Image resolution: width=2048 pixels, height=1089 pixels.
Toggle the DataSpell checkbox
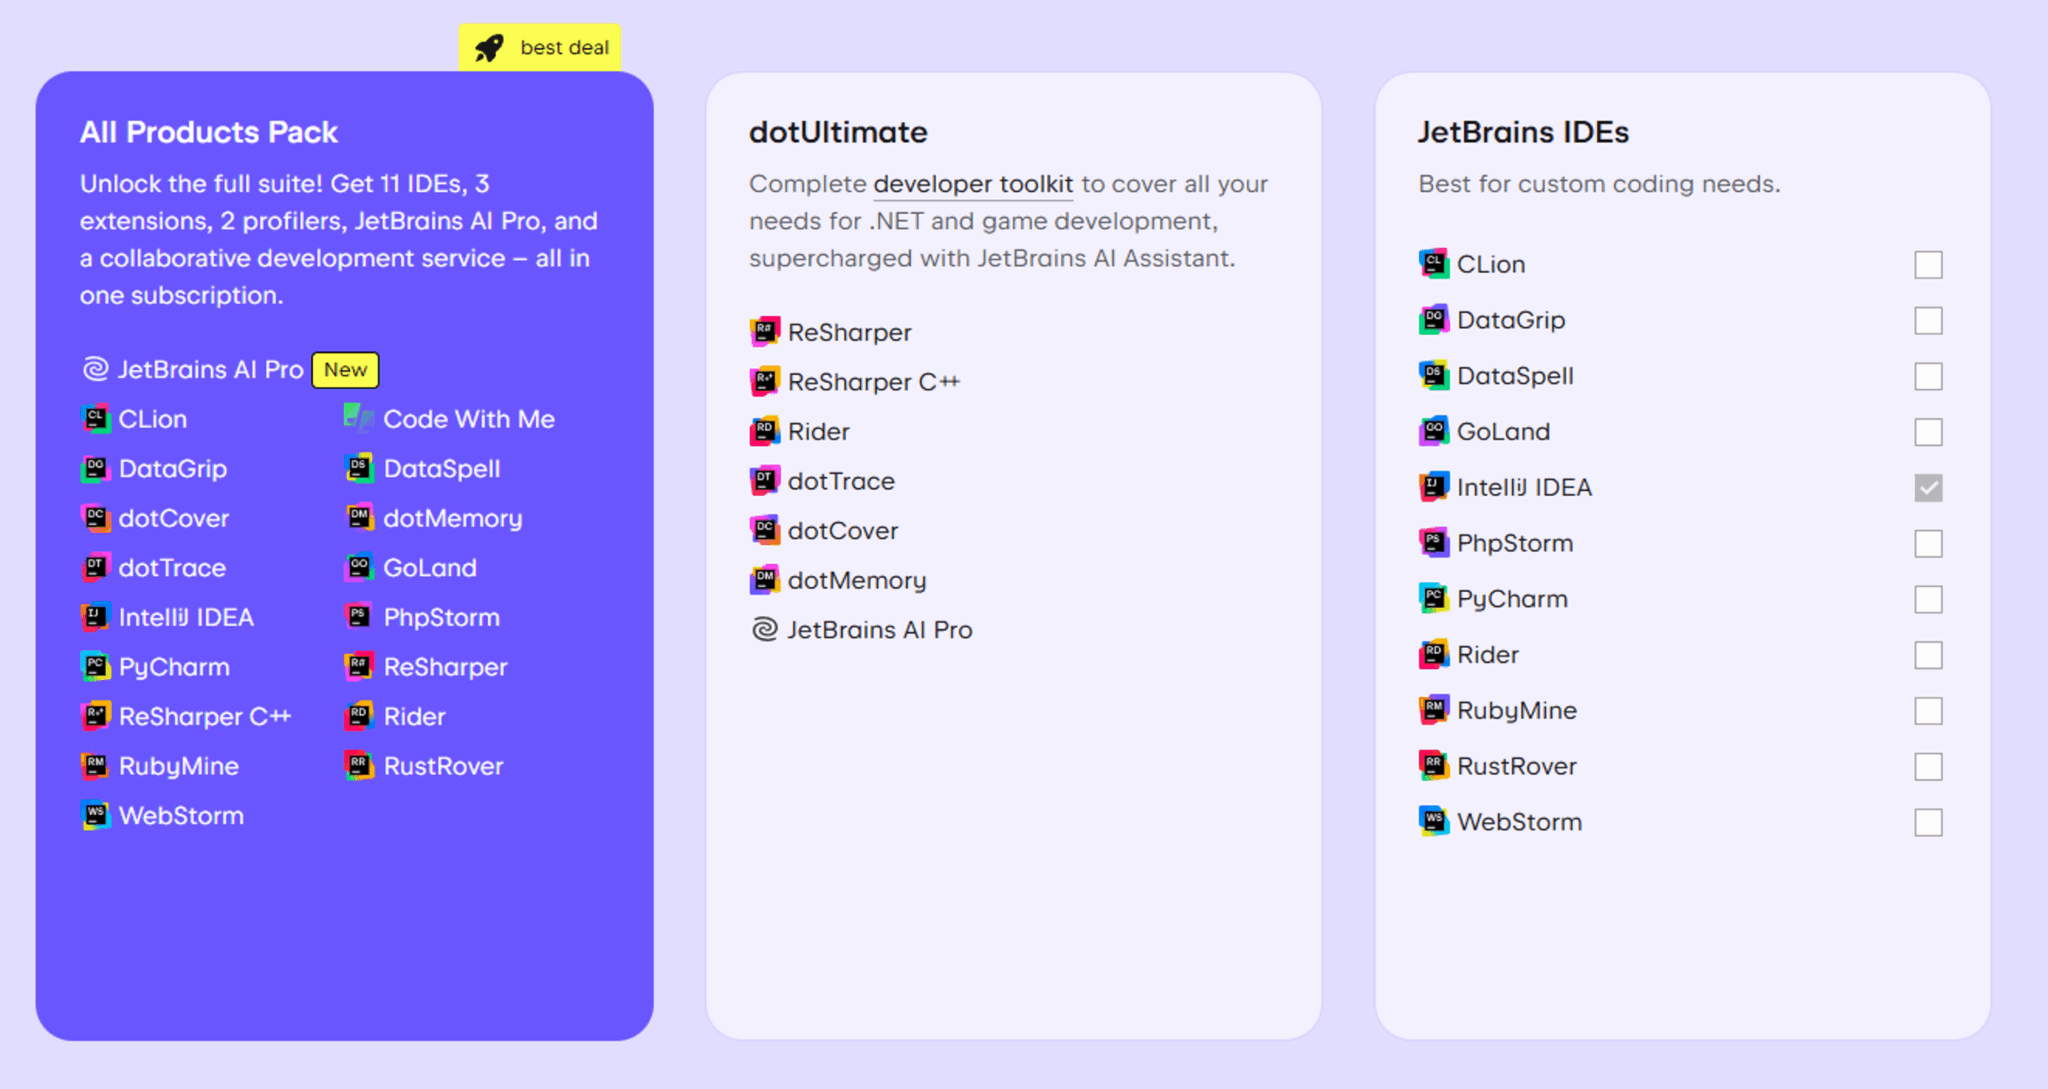pyautogui.click(x=1927, y=376)
